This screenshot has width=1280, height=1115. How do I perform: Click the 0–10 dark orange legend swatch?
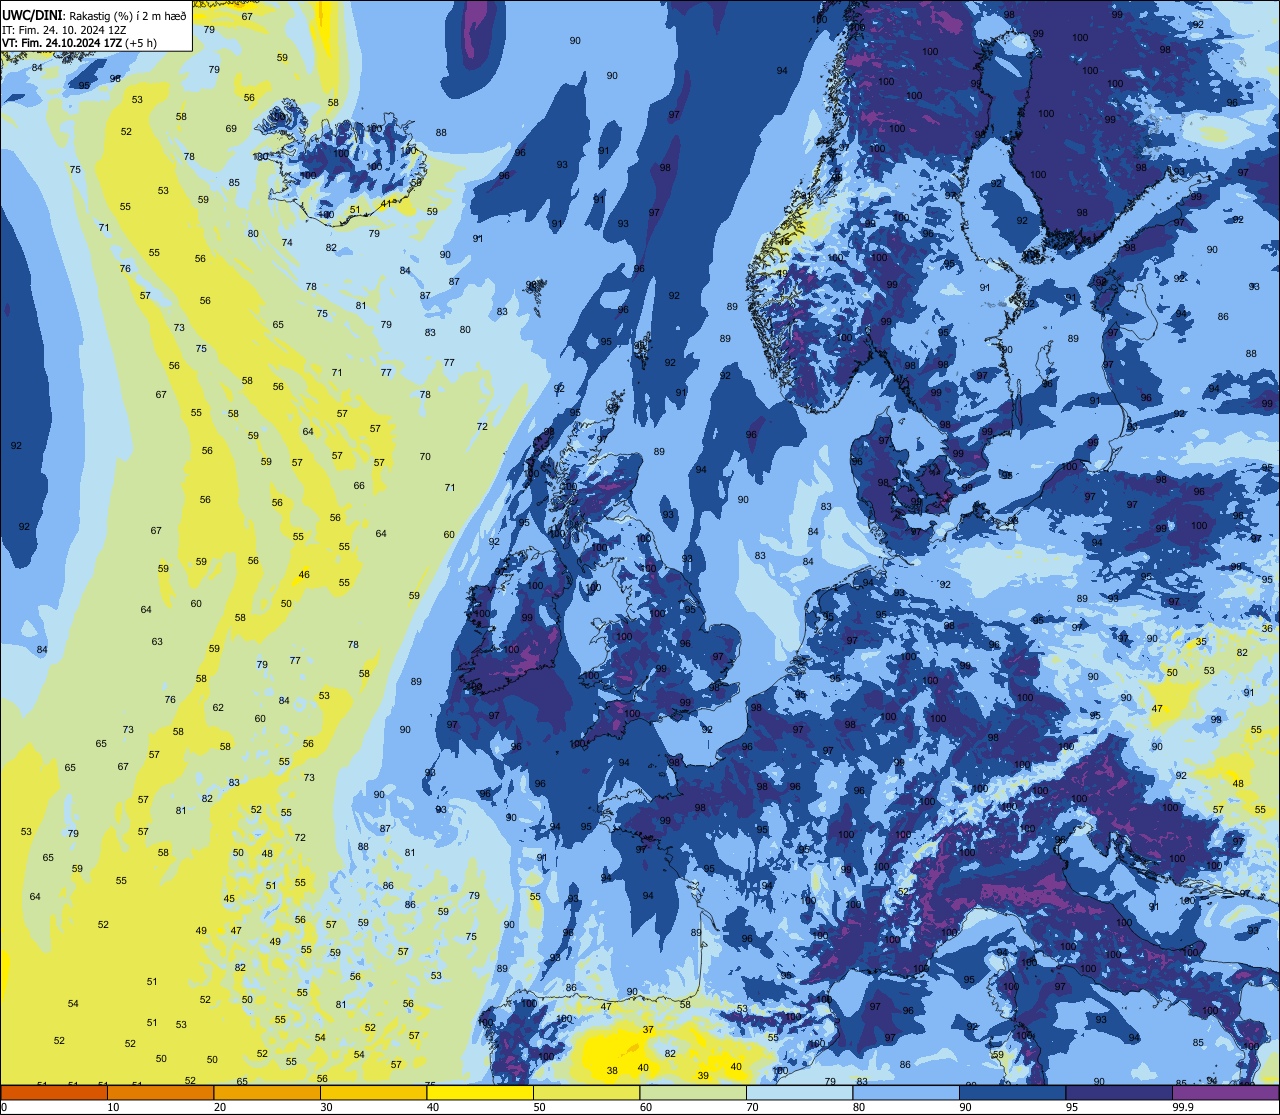(54, 1092)
